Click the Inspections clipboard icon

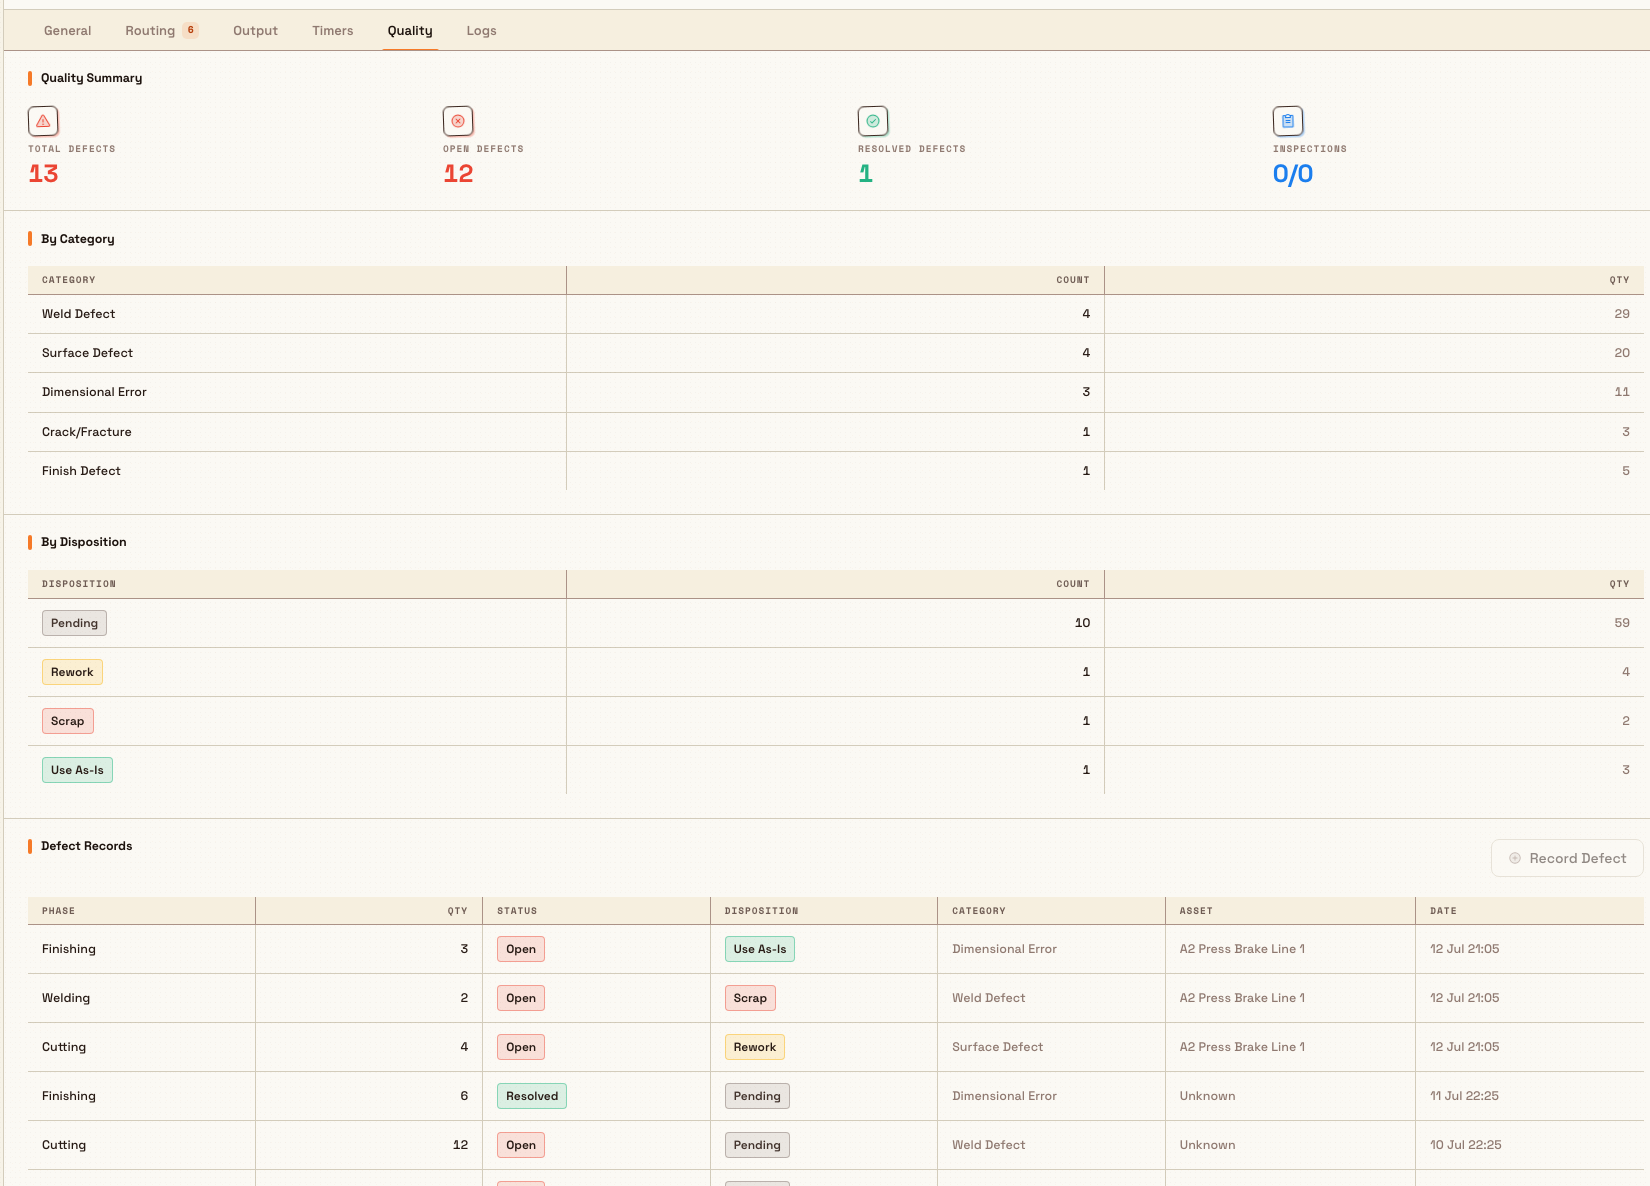point(1288,121)
